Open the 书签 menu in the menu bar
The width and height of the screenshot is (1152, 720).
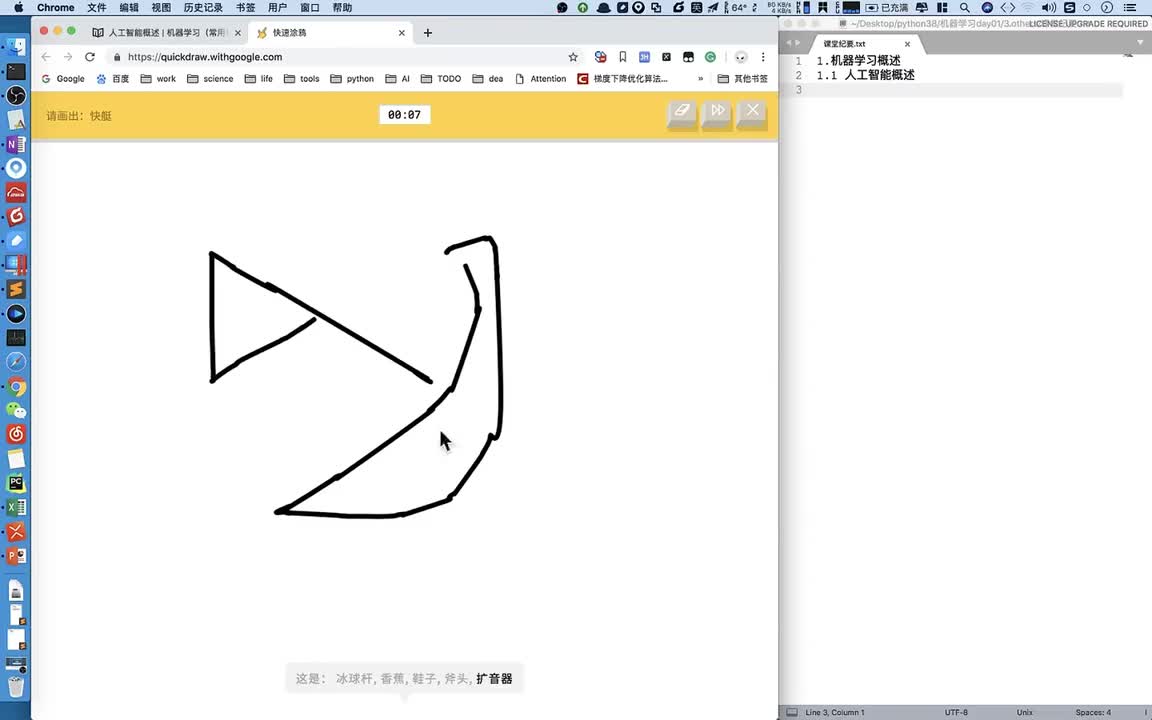(245, 7)
